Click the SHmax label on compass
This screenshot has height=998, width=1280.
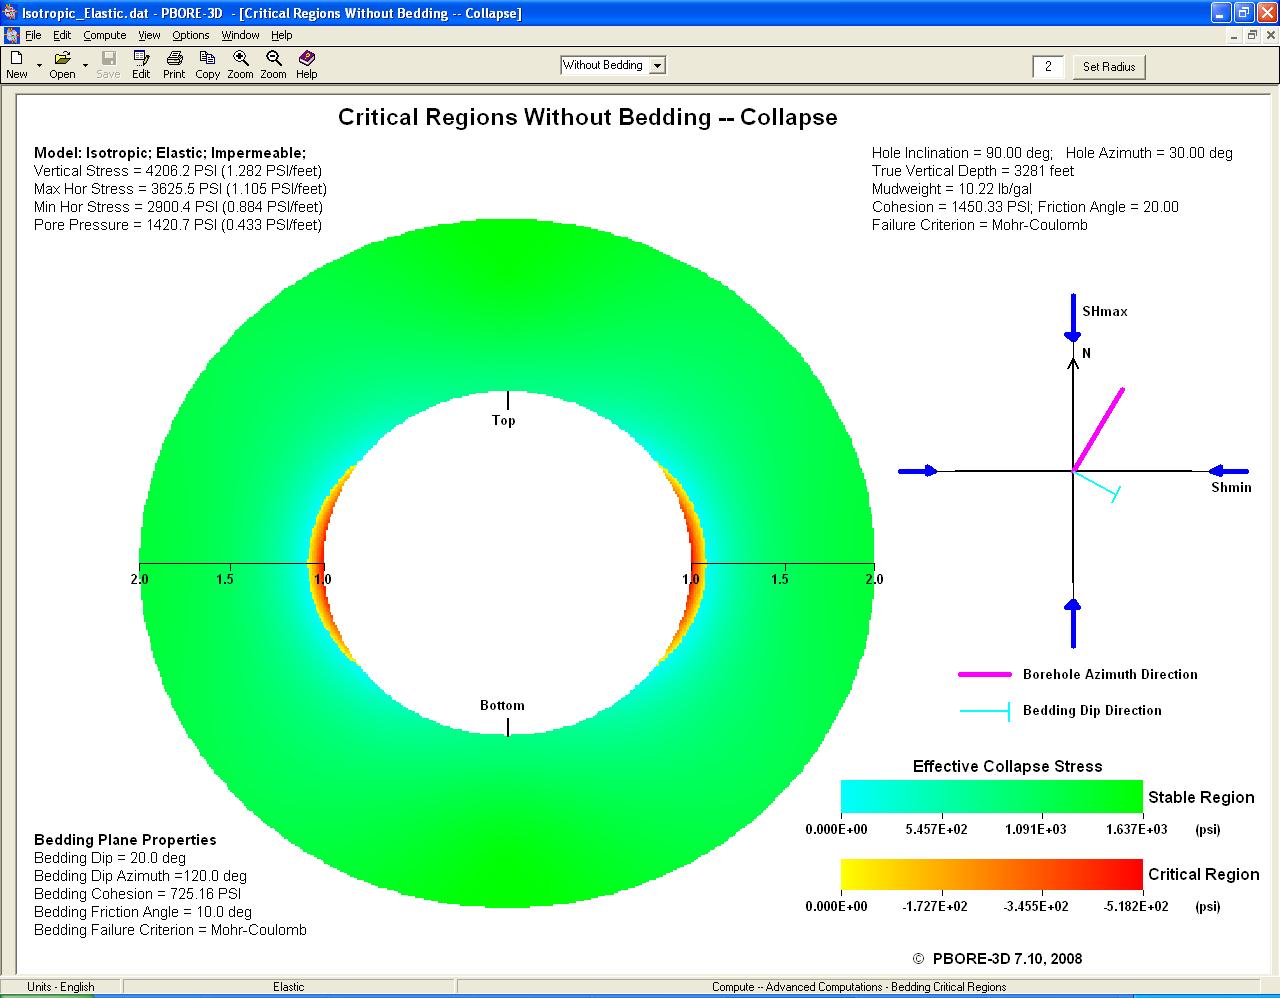coord(1105,311)
